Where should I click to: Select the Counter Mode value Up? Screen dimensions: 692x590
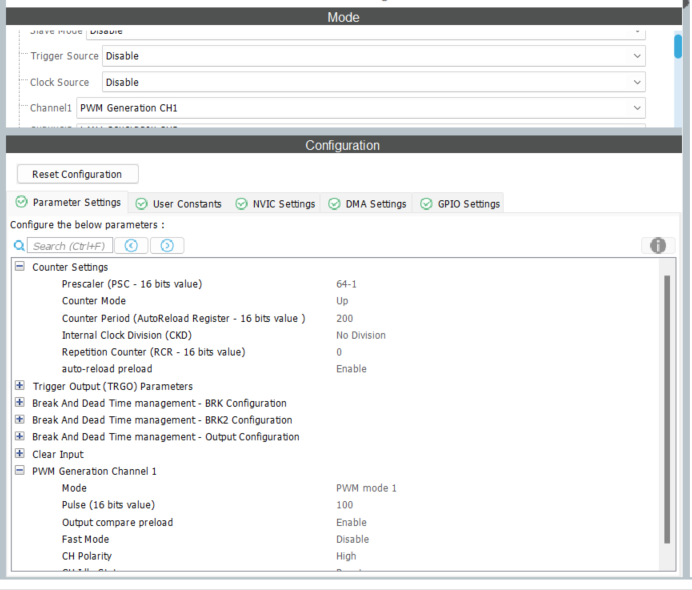[x=342, y=301]
